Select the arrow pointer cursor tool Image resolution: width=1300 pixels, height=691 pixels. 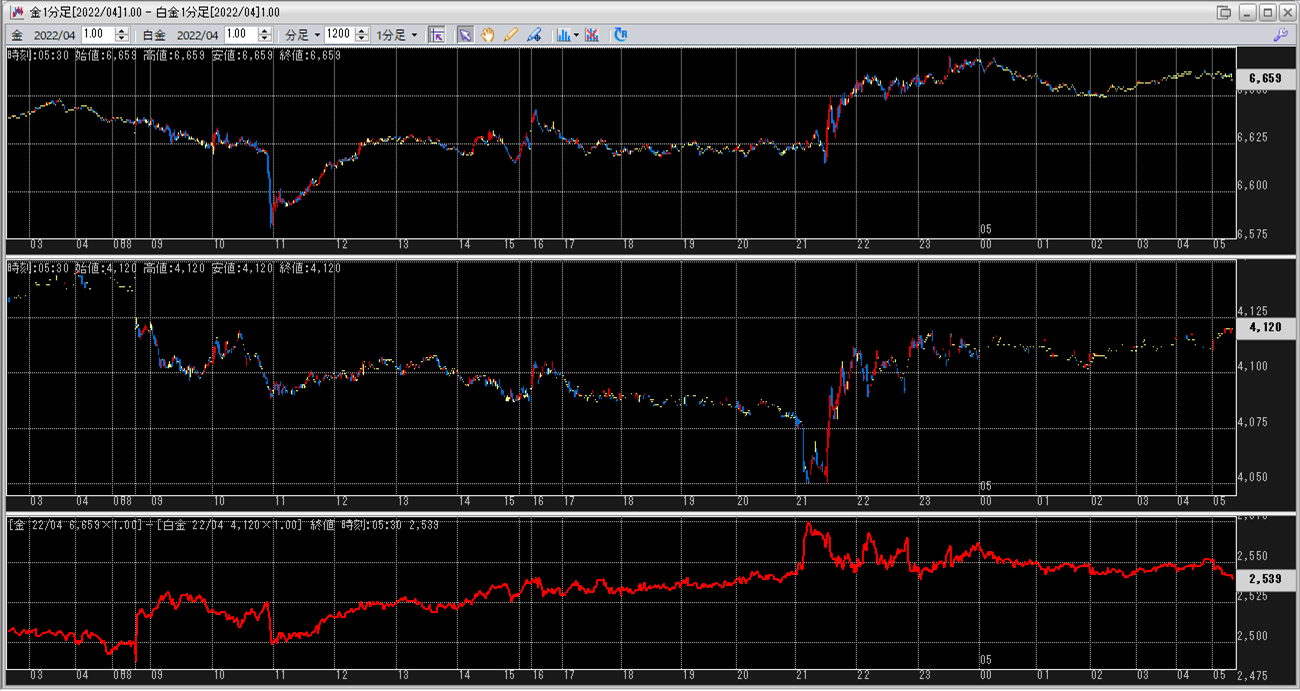(465, 34)
